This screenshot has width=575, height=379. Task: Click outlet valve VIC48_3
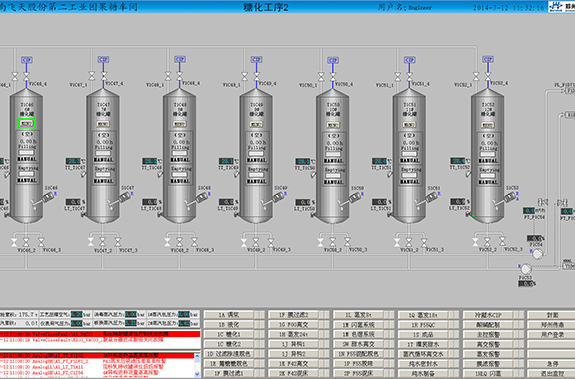coord(194,242)
